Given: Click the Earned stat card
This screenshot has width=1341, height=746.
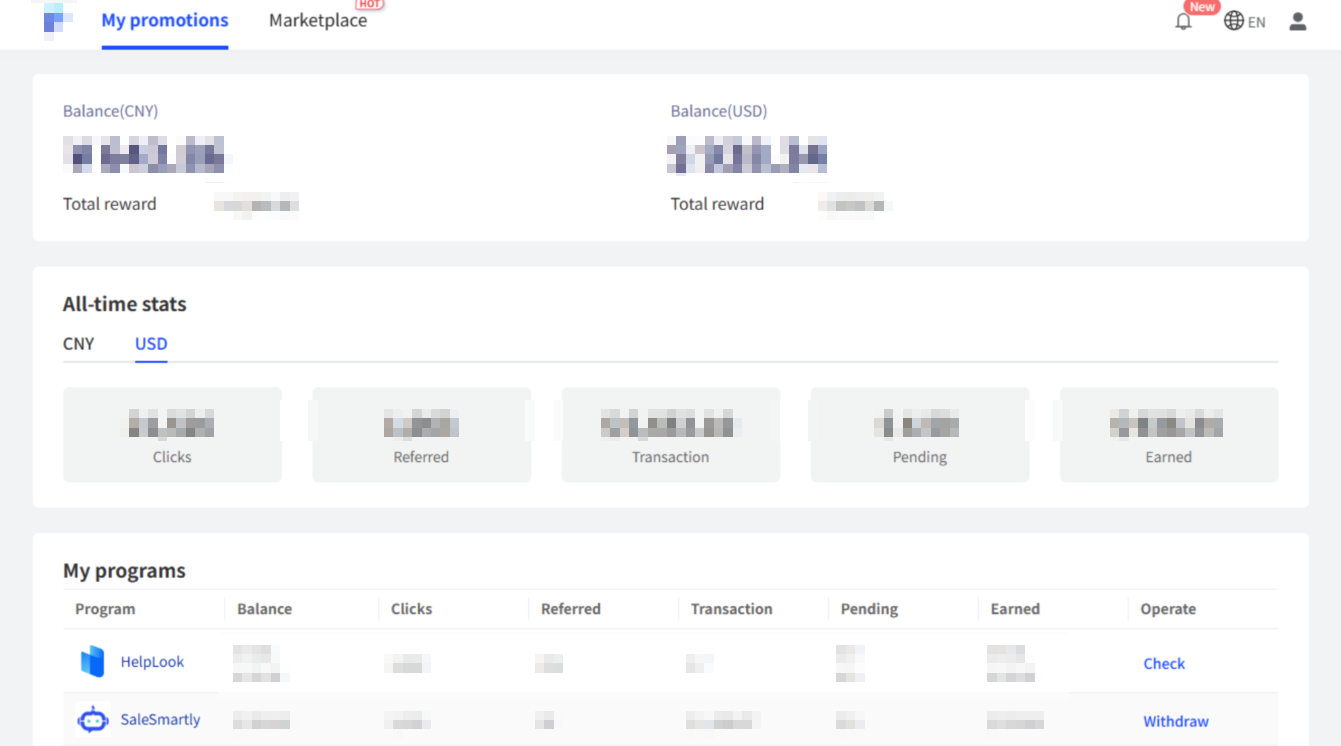Looking at the screenshot, I should 1168,435.
